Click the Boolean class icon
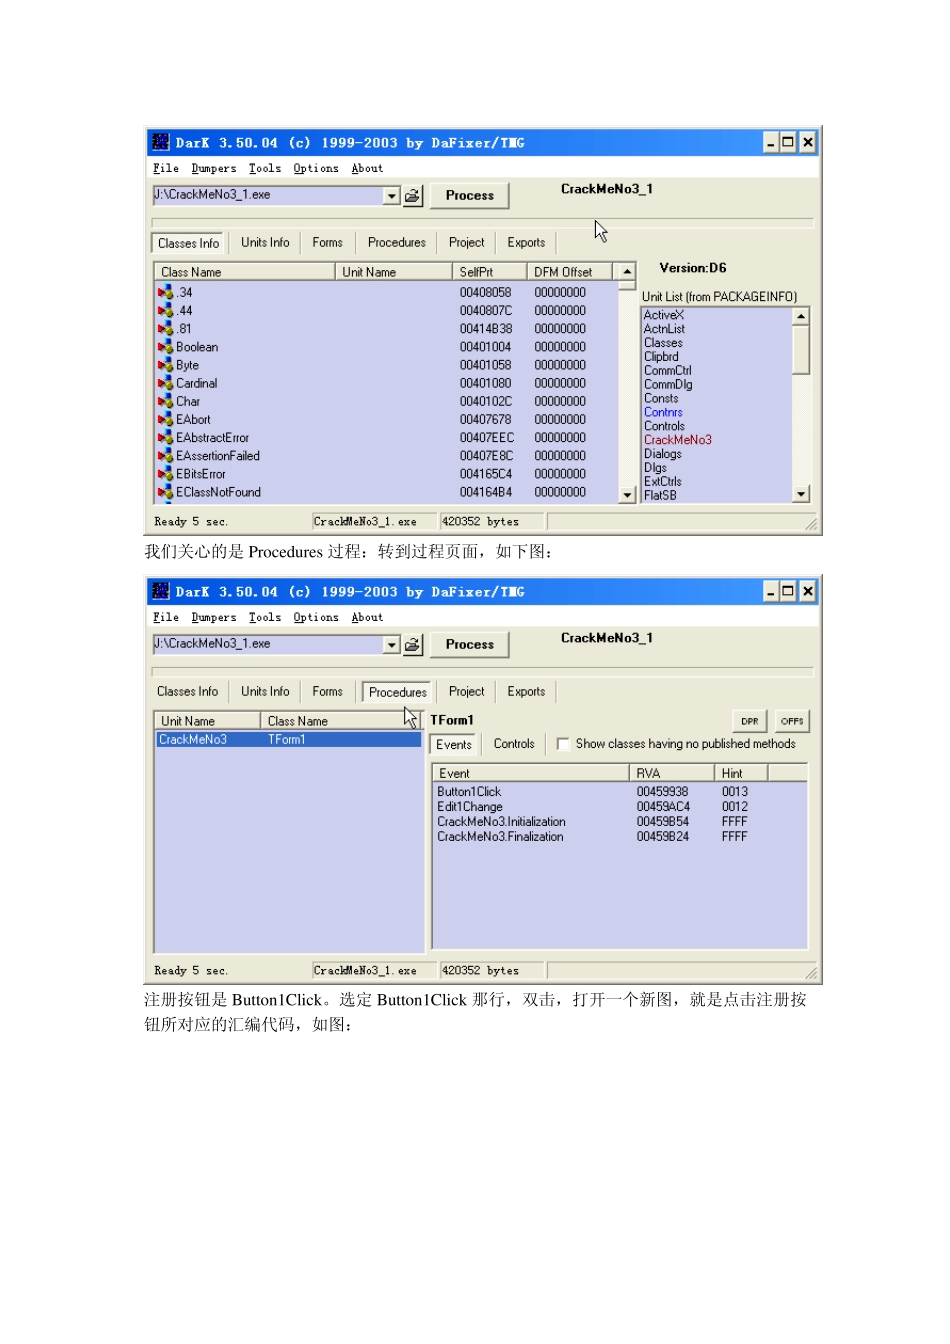 (165, 347)
